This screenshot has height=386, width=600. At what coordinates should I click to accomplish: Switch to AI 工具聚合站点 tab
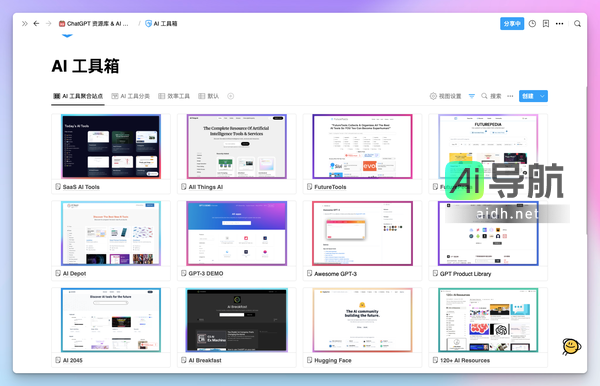click(x=78, y=96)
